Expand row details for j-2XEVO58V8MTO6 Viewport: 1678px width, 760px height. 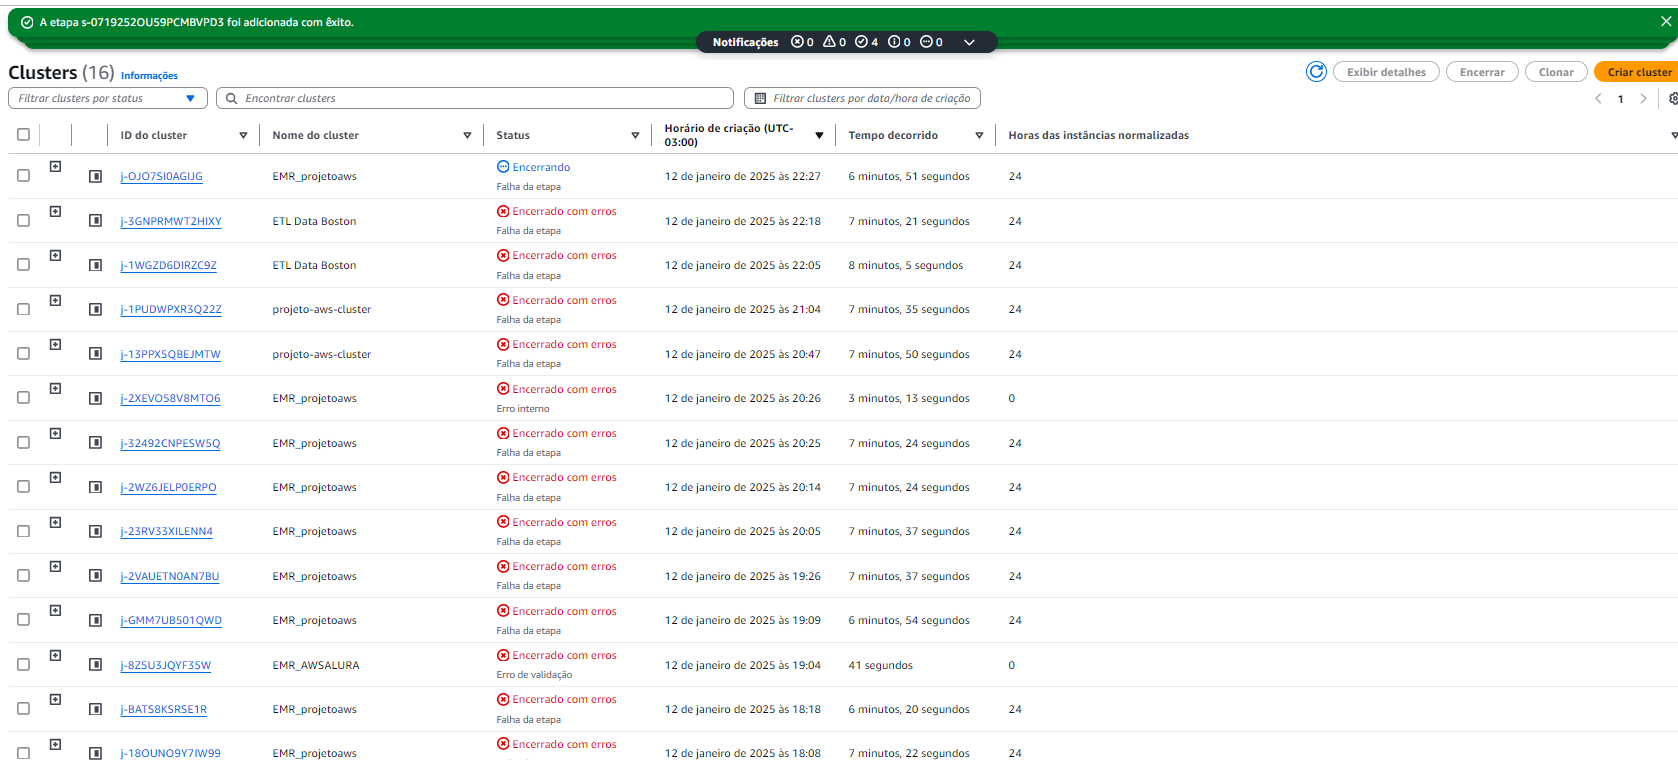tap(55, 388)
